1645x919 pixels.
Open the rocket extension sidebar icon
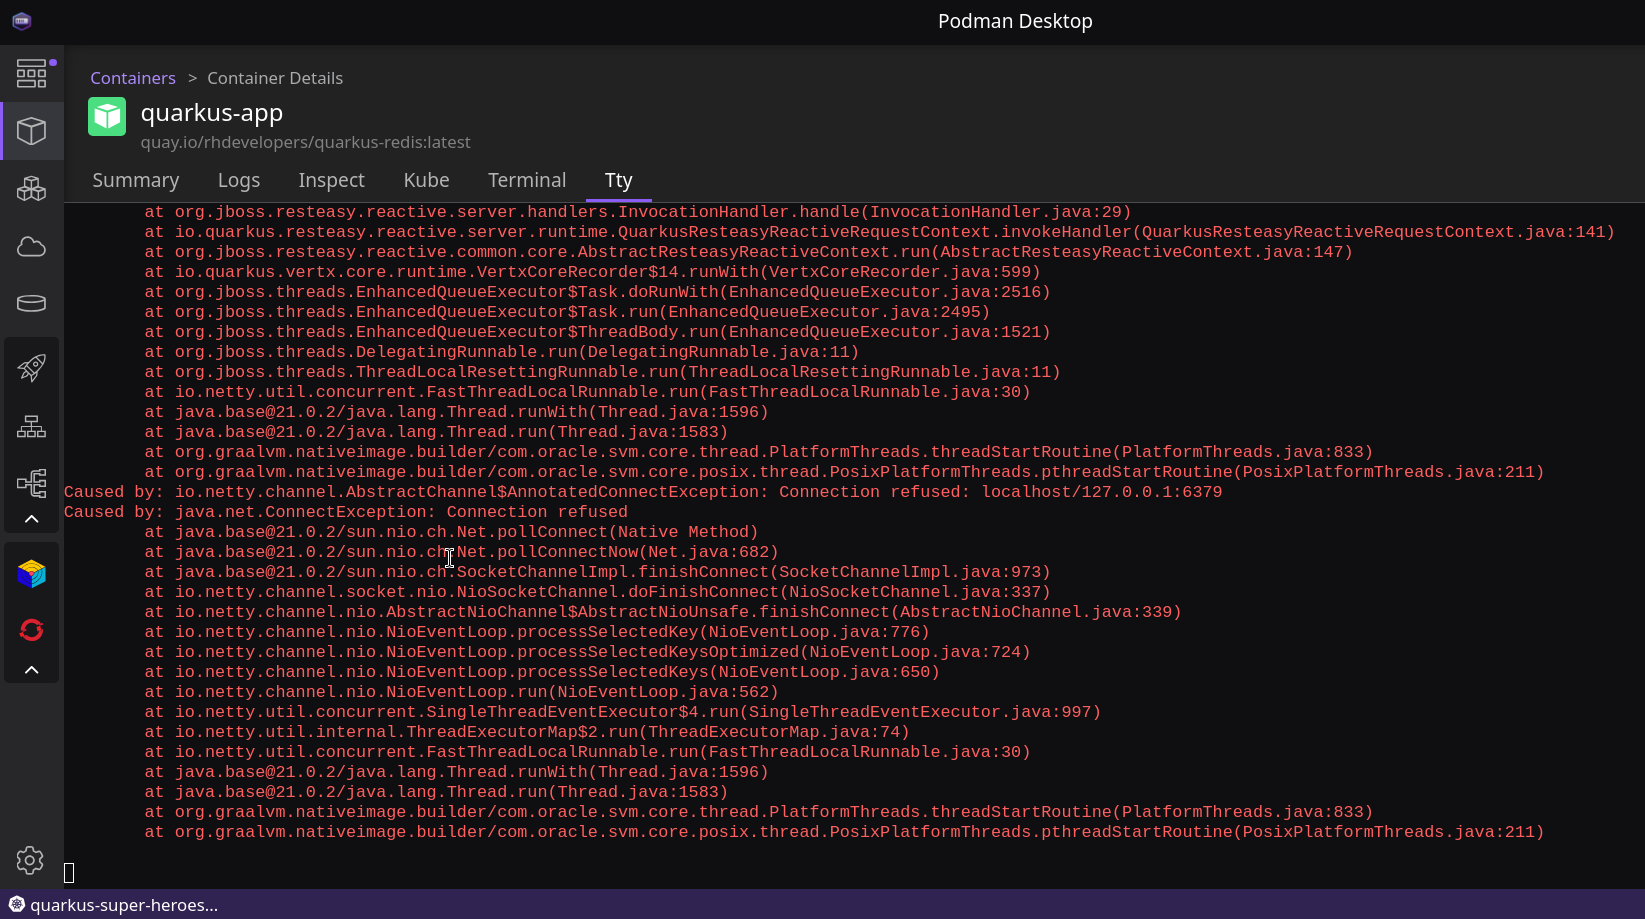[31, 368]
